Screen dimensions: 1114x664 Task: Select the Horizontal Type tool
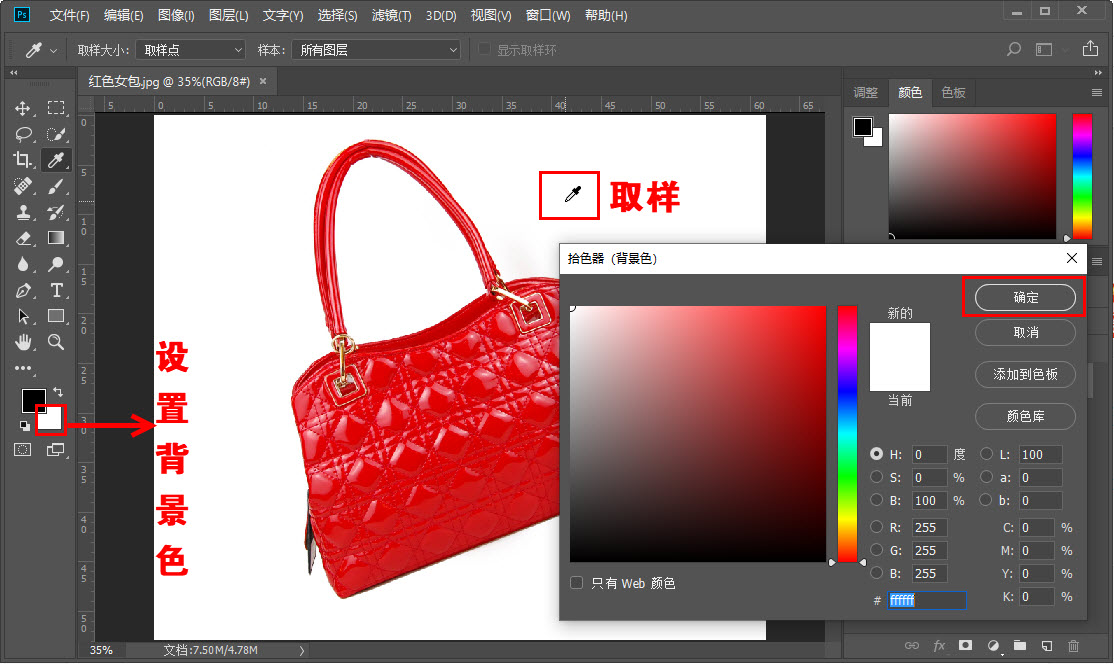[x=56, y=290]
